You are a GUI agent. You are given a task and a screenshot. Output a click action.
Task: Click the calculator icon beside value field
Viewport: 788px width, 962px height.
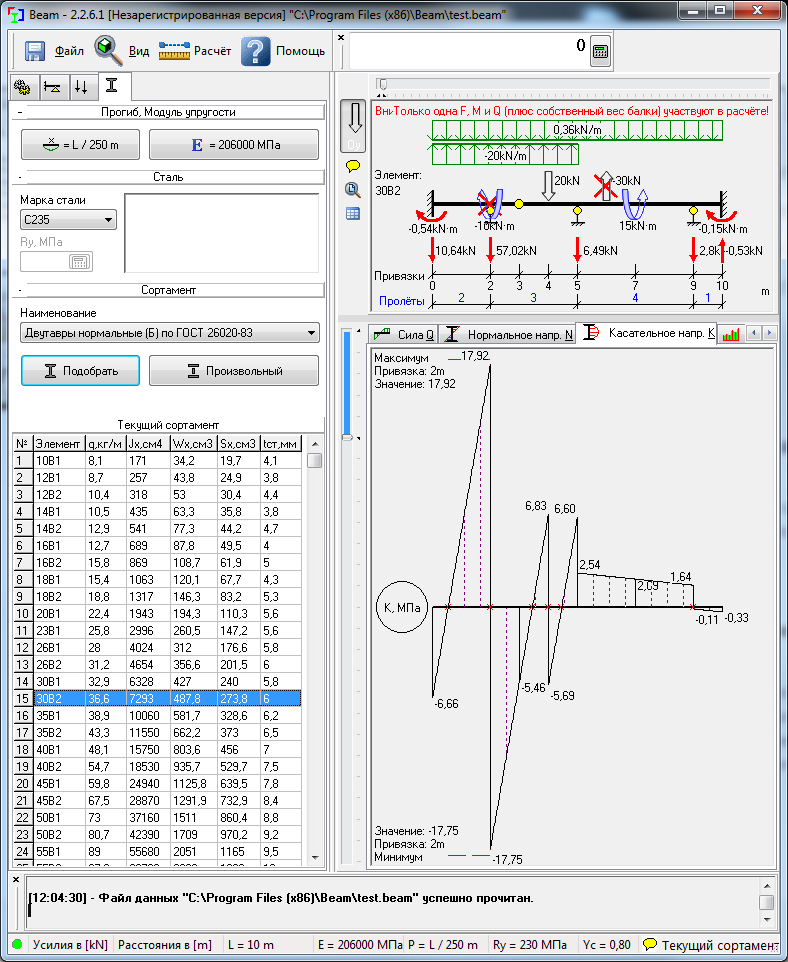pyautogui.click(x=600, y=52)
